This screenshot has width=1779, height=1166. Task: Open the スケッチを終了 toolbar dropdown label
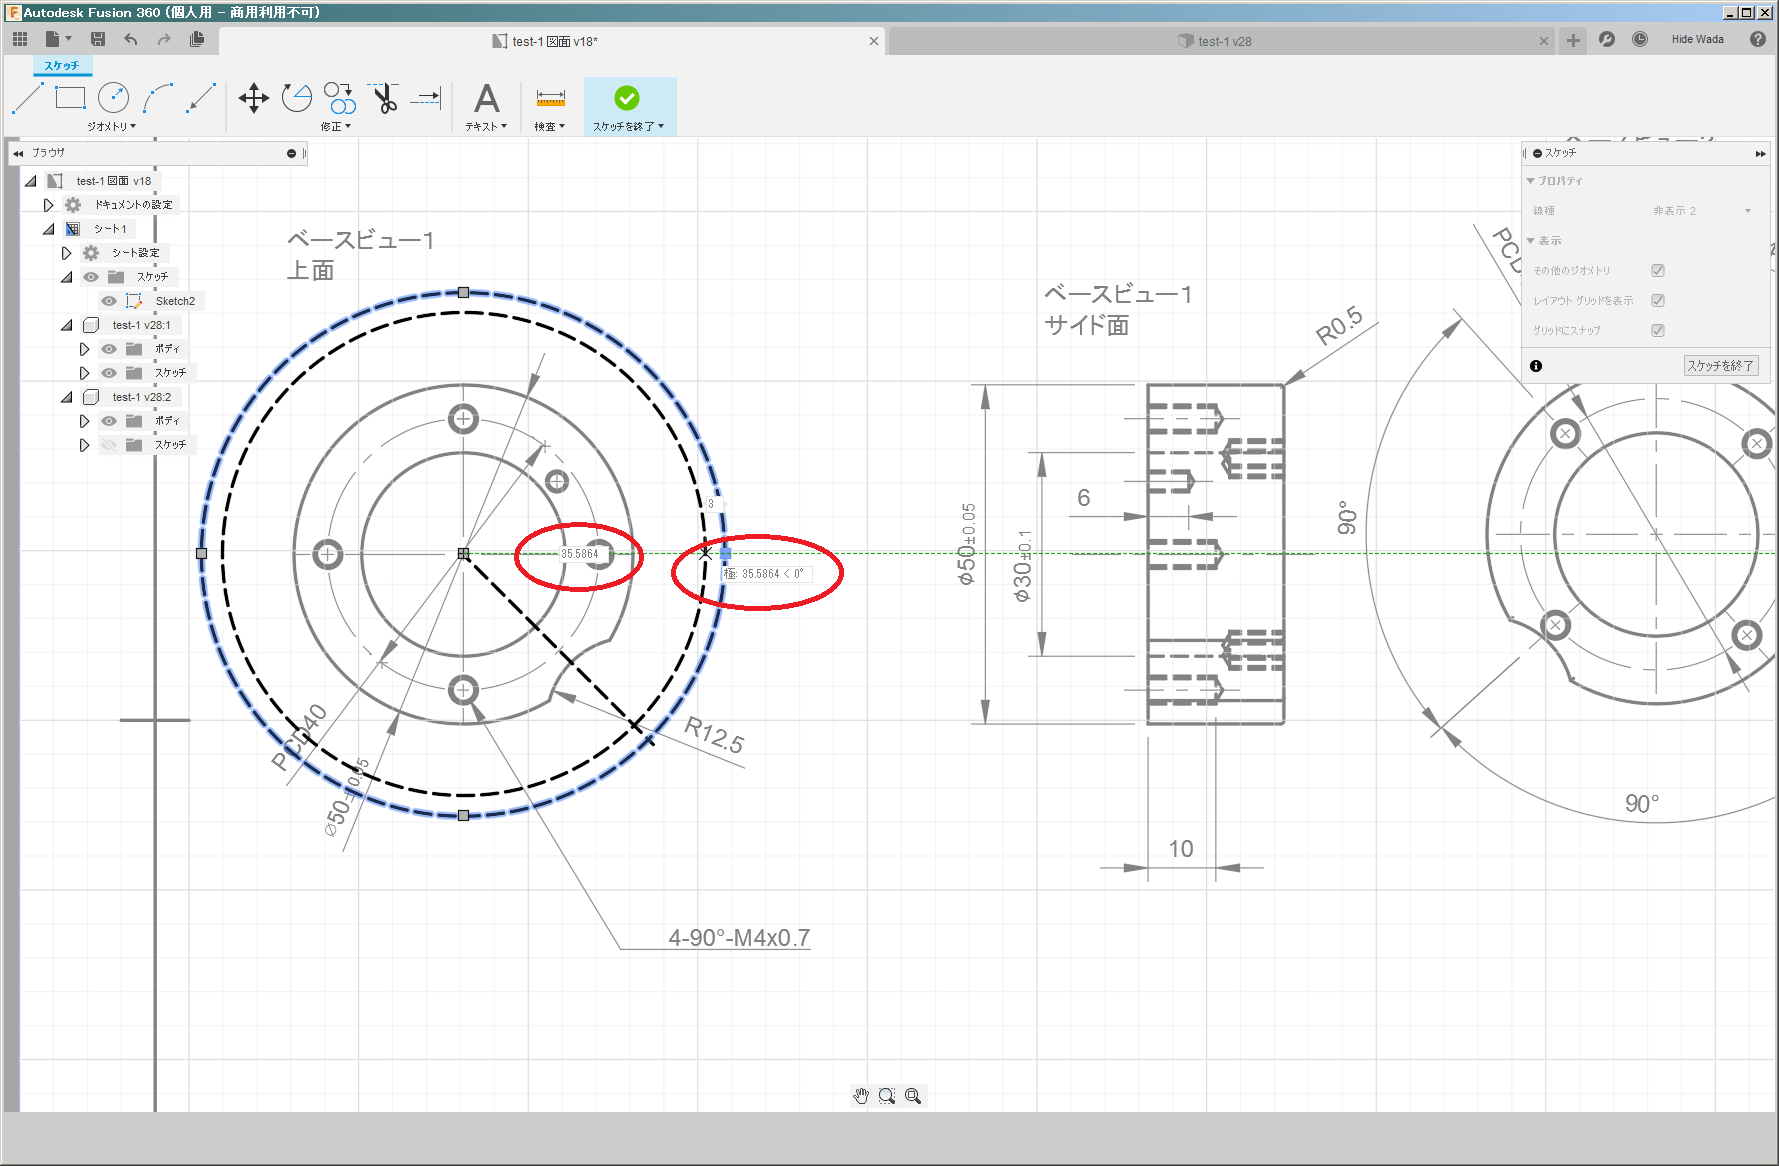pyautogui.click(x=628, y=127)
